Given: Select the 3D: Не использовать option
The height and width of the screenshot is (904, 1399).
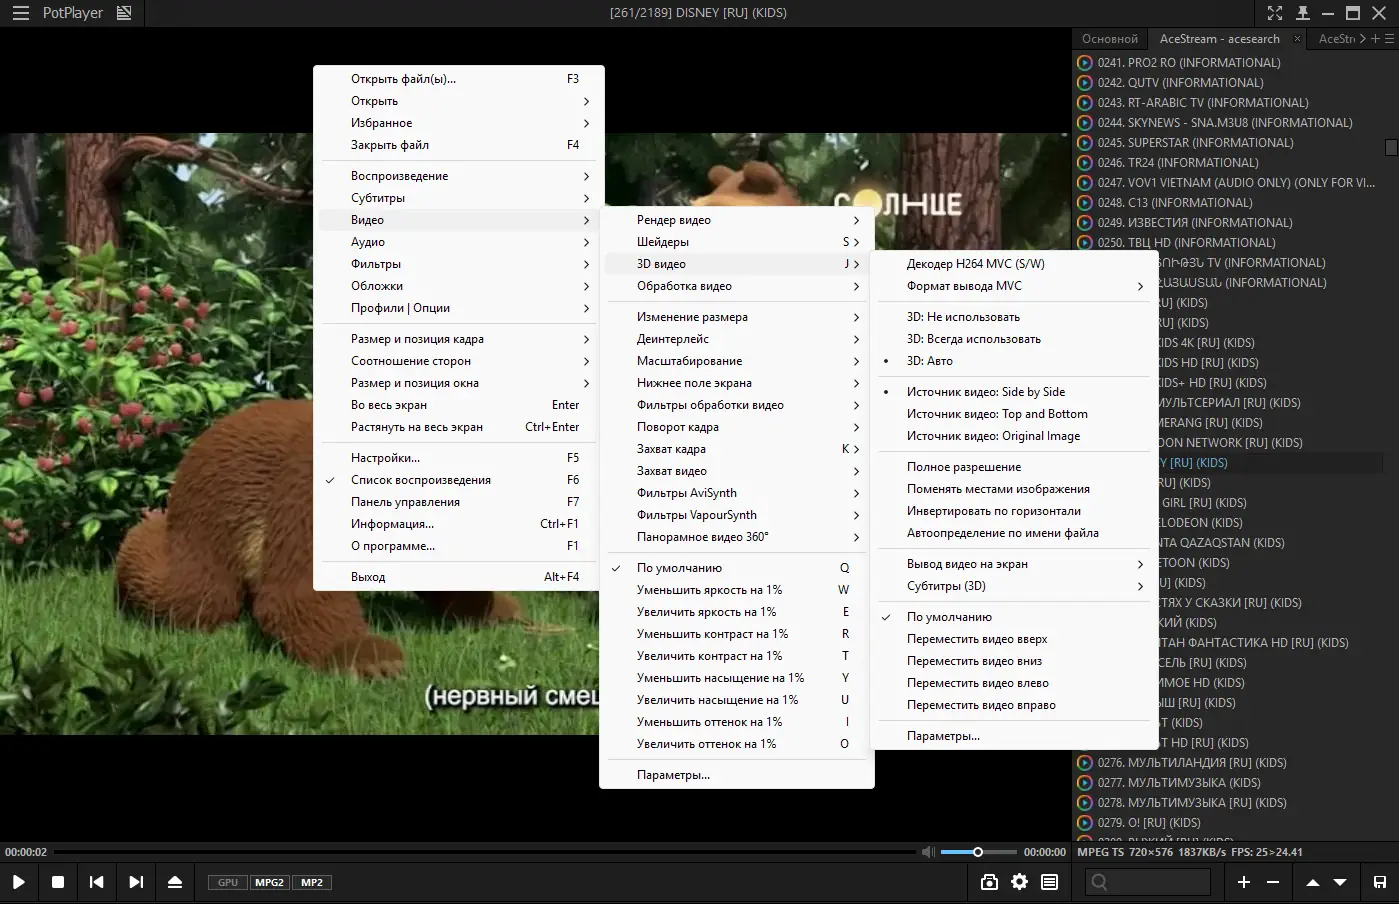Looking at the screenshot, I should point(1013,317).
